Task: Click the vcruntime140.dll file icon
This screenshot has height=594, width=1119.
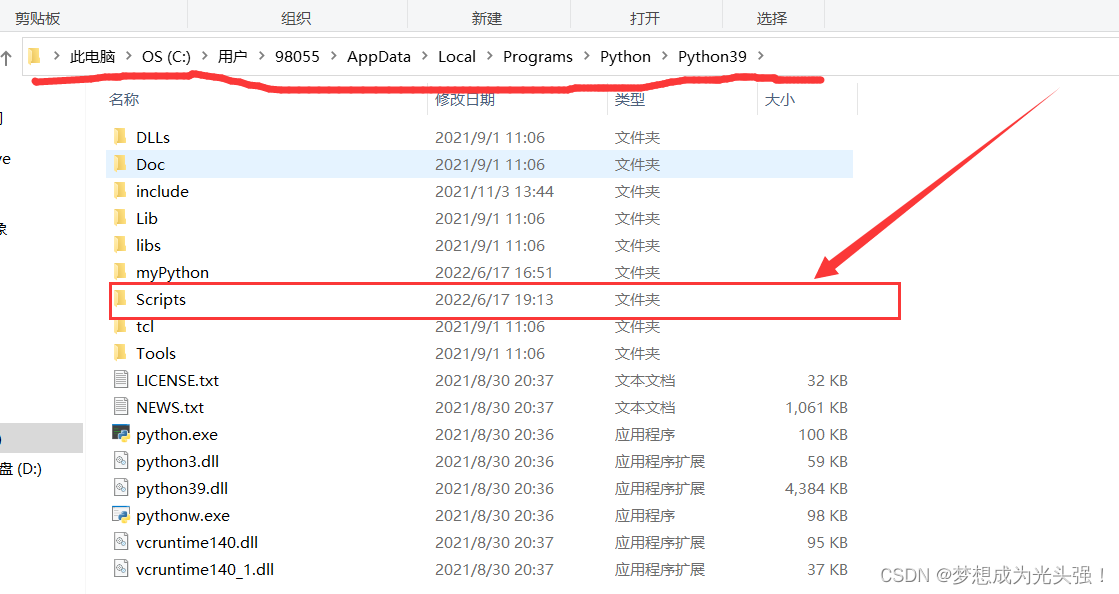Action: (x=121, y=542)
